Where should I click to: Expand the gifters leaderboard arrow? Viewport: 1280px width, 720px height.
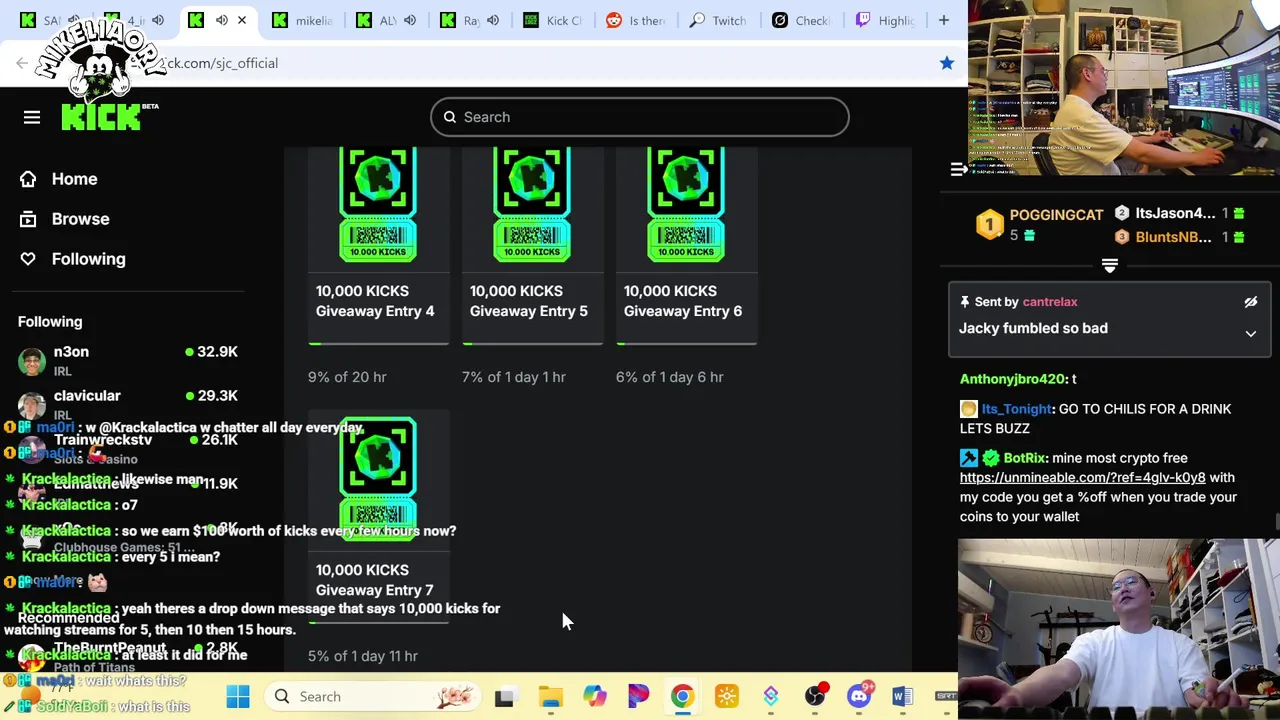1109,265
